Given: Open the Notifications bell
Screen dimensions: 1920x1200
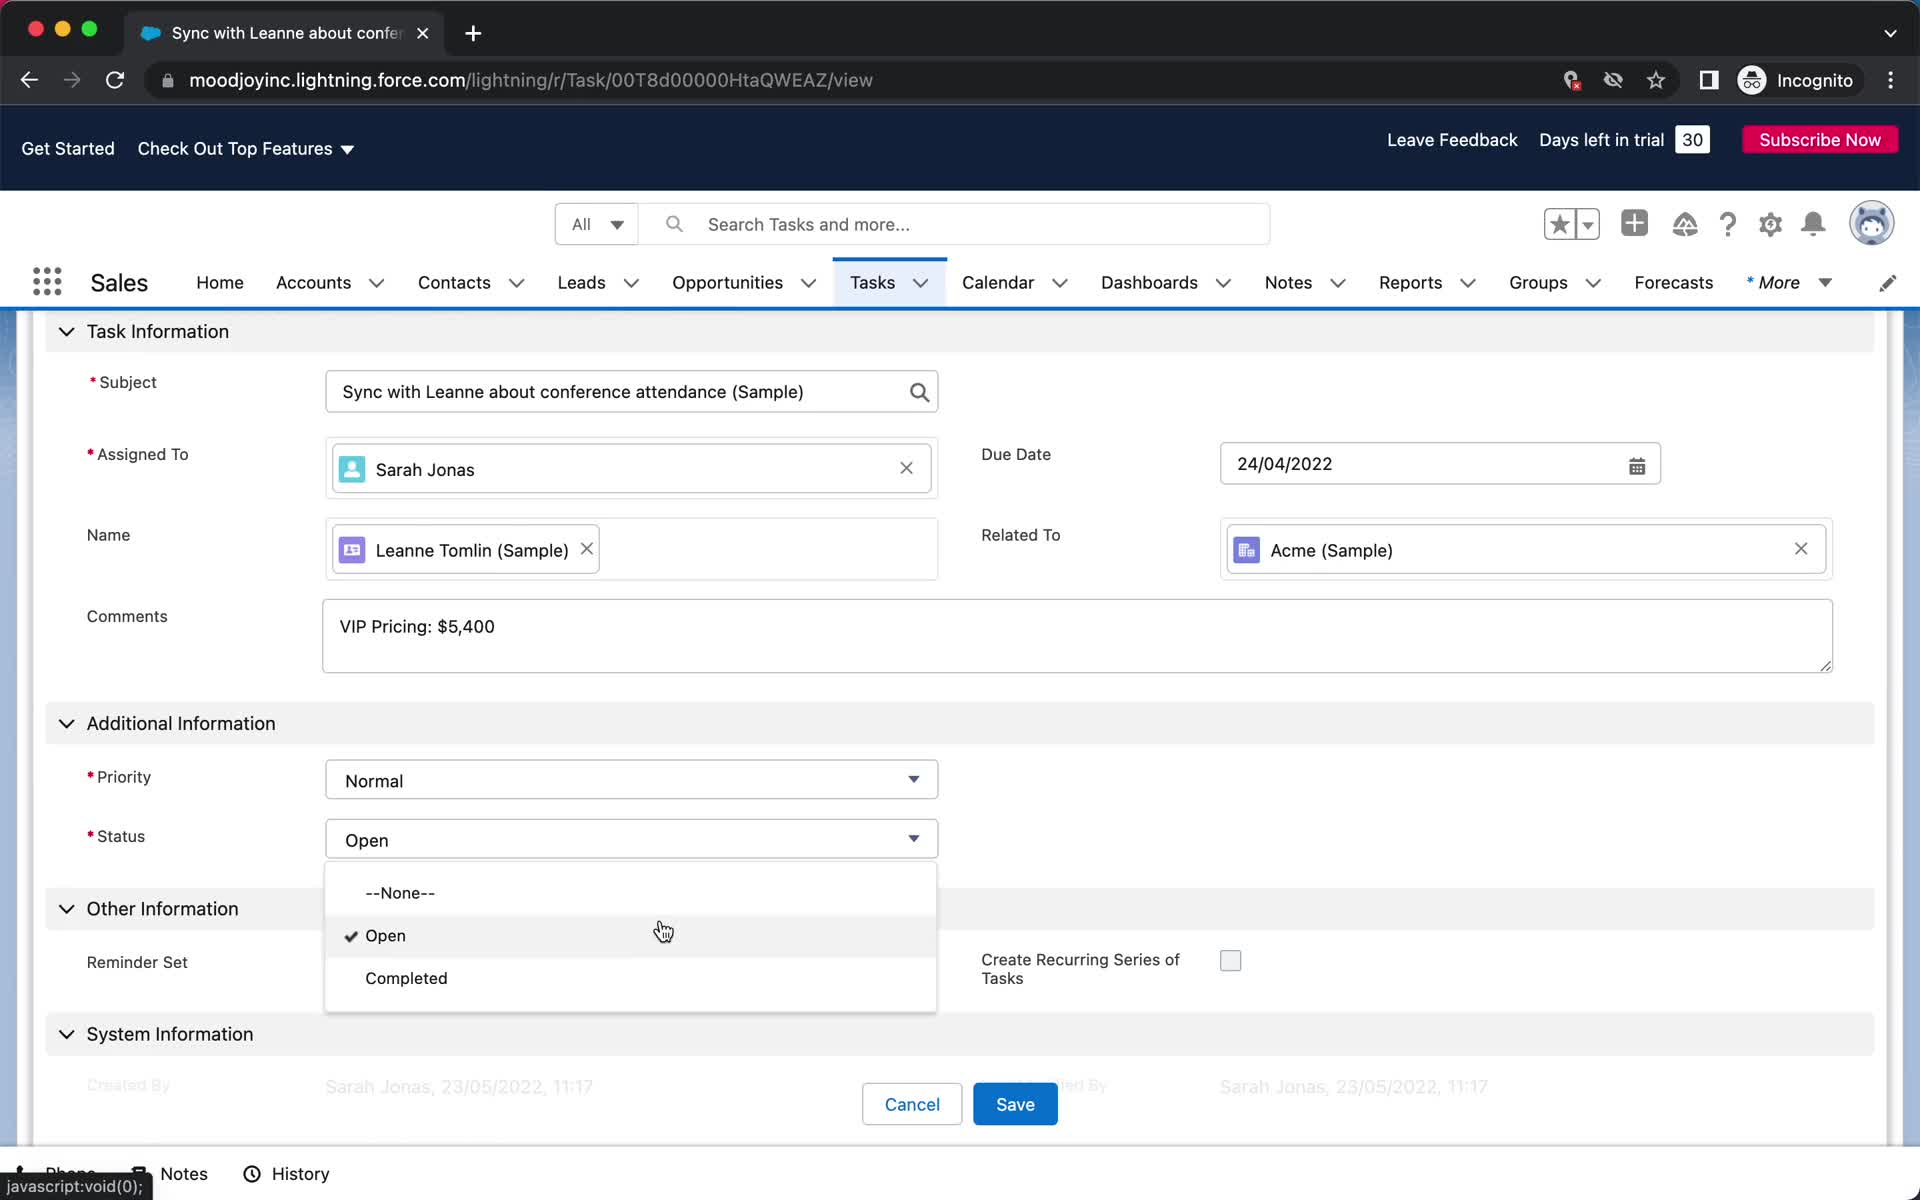Looking at the screenshot, I should coord(1813,224).
